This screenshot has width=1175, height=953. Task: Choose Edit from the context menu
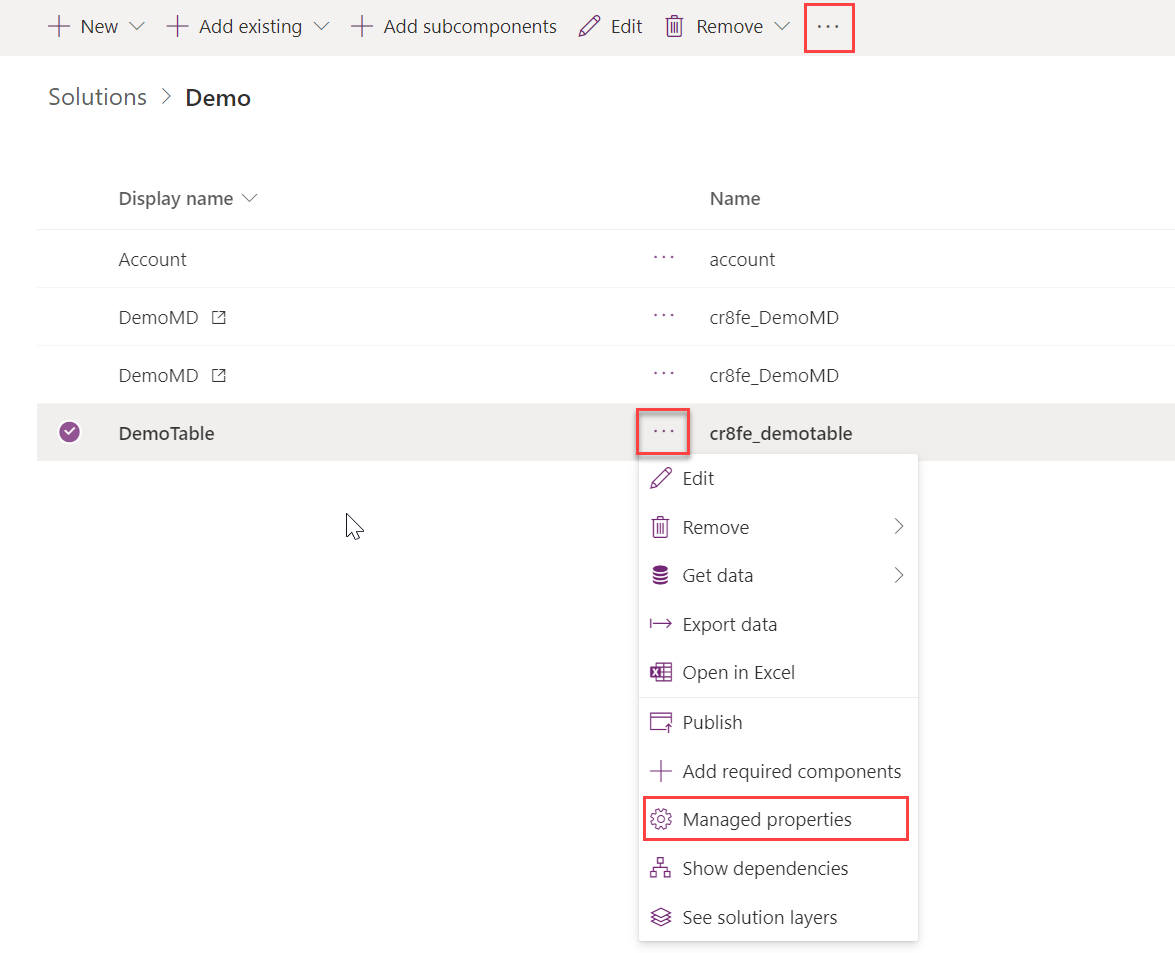(x=778, y=479)
